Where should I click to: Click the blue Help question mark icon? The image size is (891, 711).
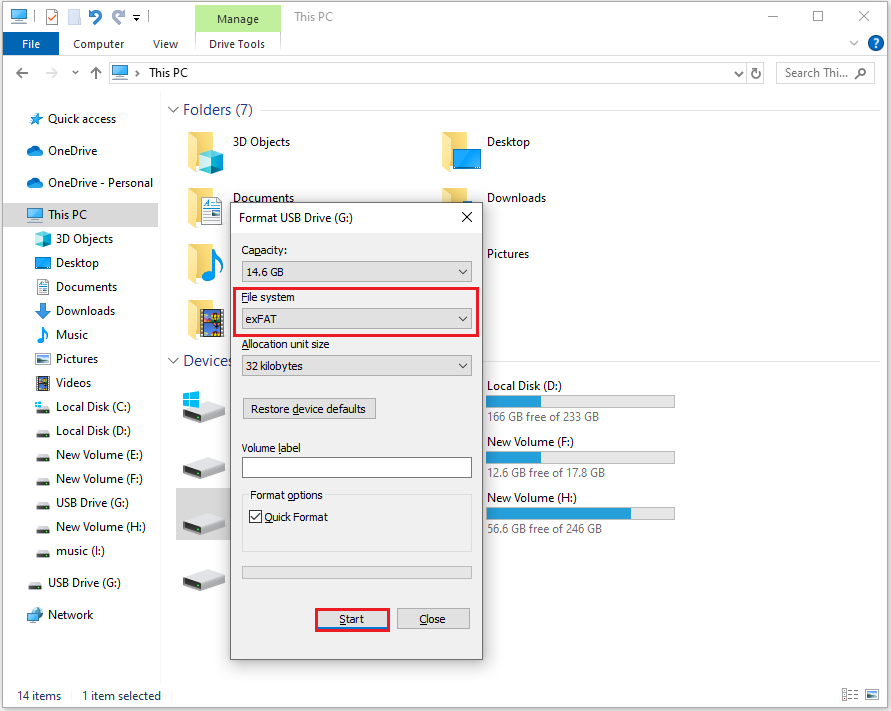[x=876, y=43]
